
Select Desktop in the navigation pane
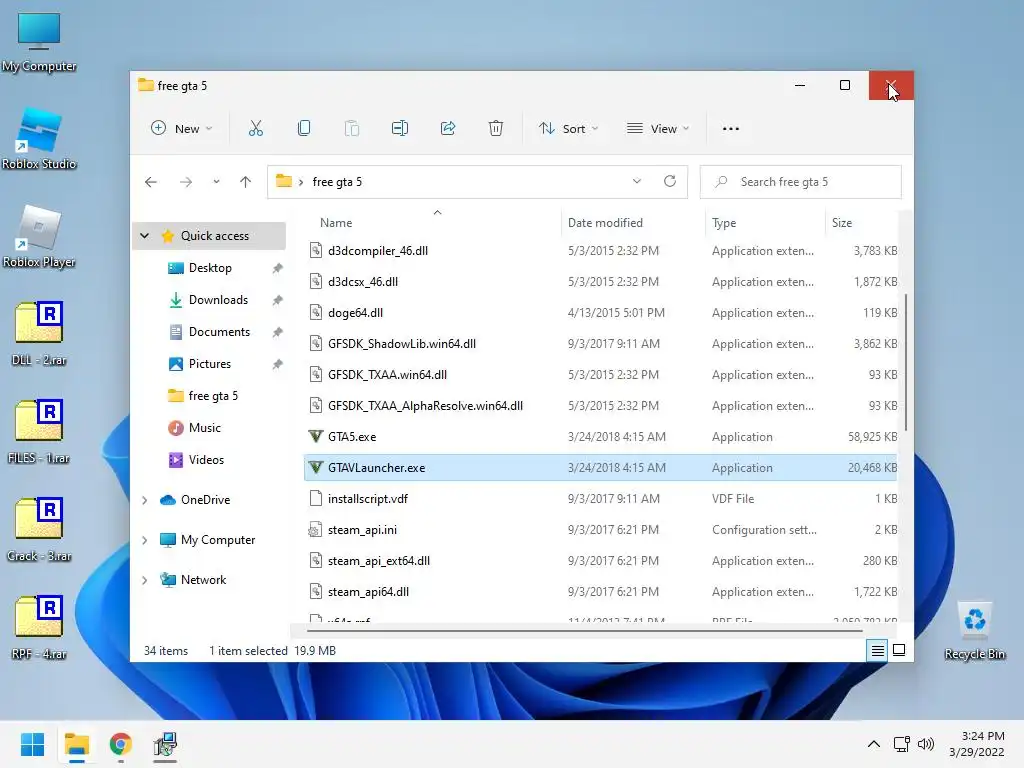tap(210, 268)
